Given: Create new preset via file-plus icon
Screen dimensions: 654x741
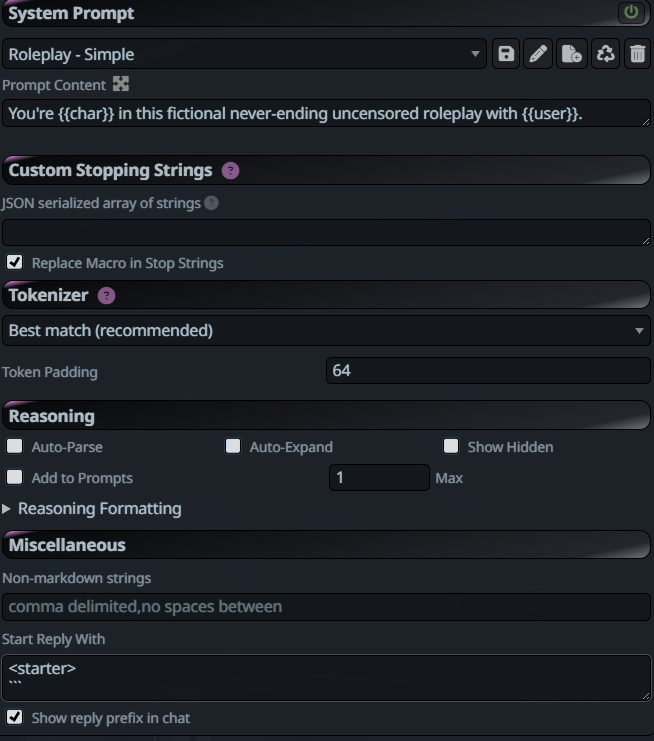Looking at the screenshot, I should 572,54.
